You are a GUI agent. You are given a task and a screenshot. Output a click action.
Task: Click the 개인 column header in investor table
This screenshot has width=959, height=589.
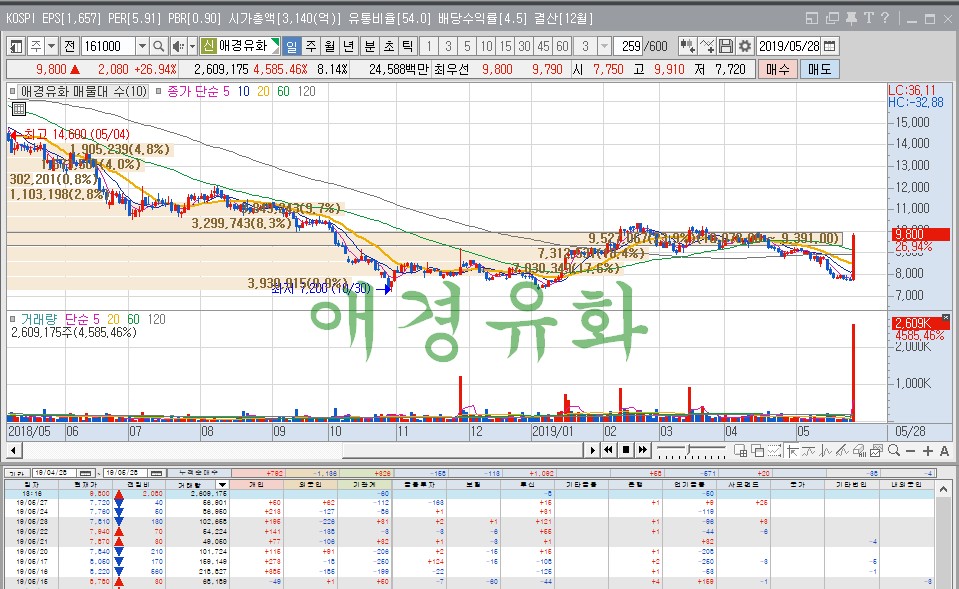(256, 484)
